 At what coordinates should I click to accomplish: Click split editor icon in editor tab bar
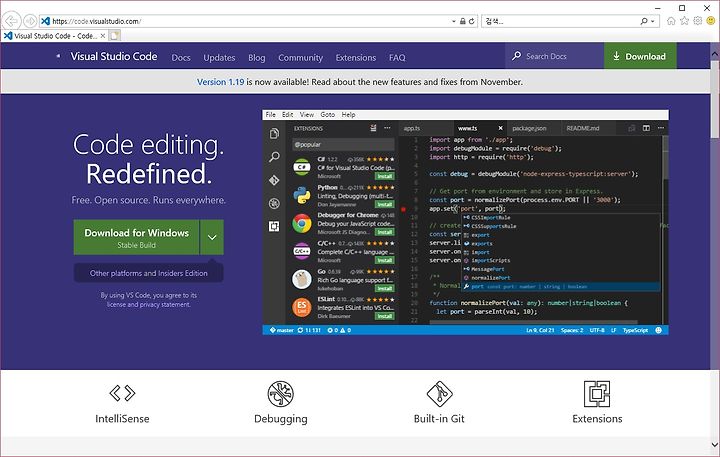pos(646,128)
